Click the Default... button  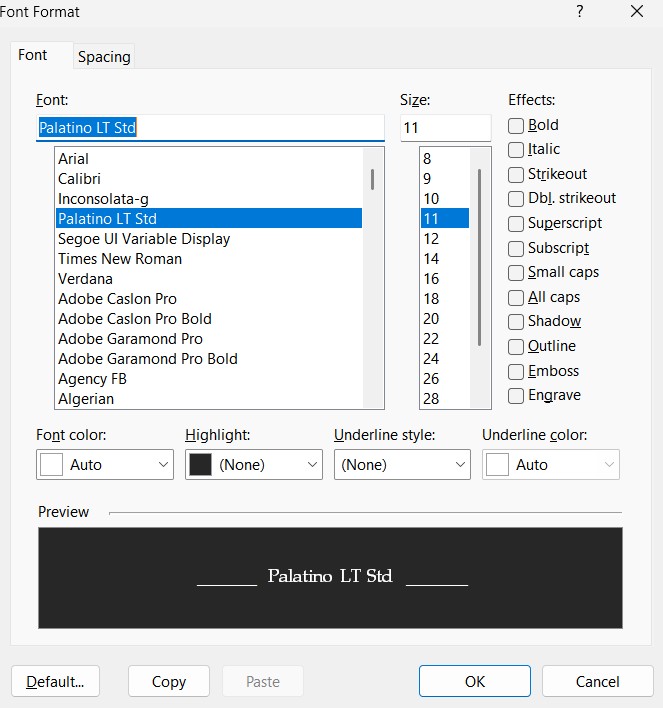coord(56,682)
